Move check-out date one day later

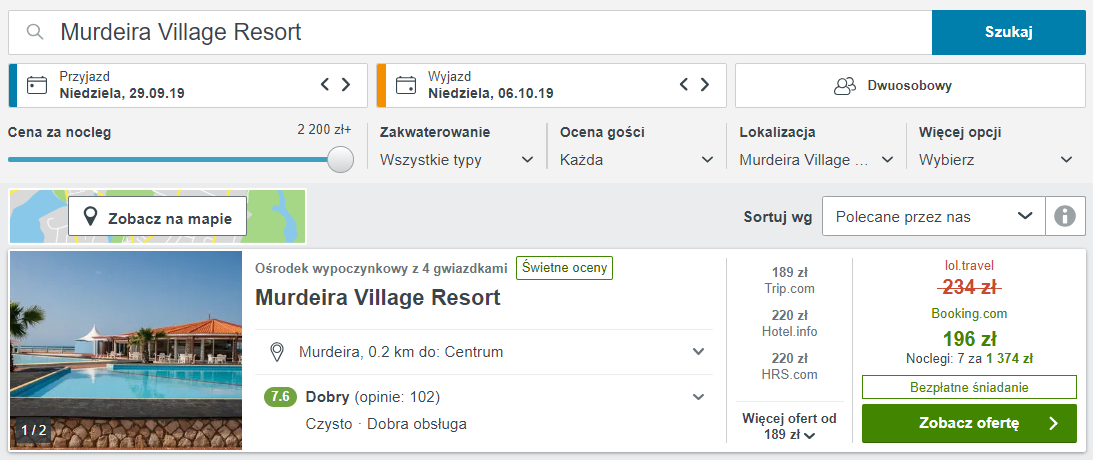tap(705, 85)
